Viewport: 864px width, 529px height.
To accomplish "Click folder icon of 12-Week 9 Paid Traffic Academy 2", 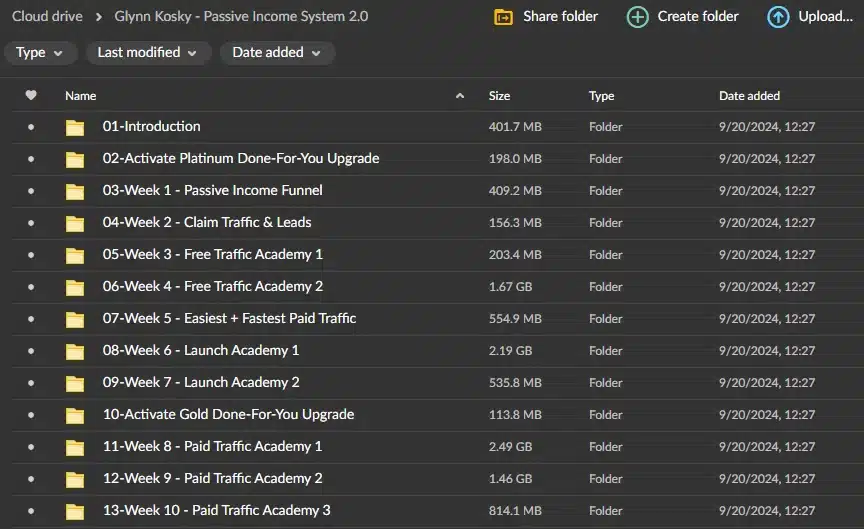I will coord(75,479).
